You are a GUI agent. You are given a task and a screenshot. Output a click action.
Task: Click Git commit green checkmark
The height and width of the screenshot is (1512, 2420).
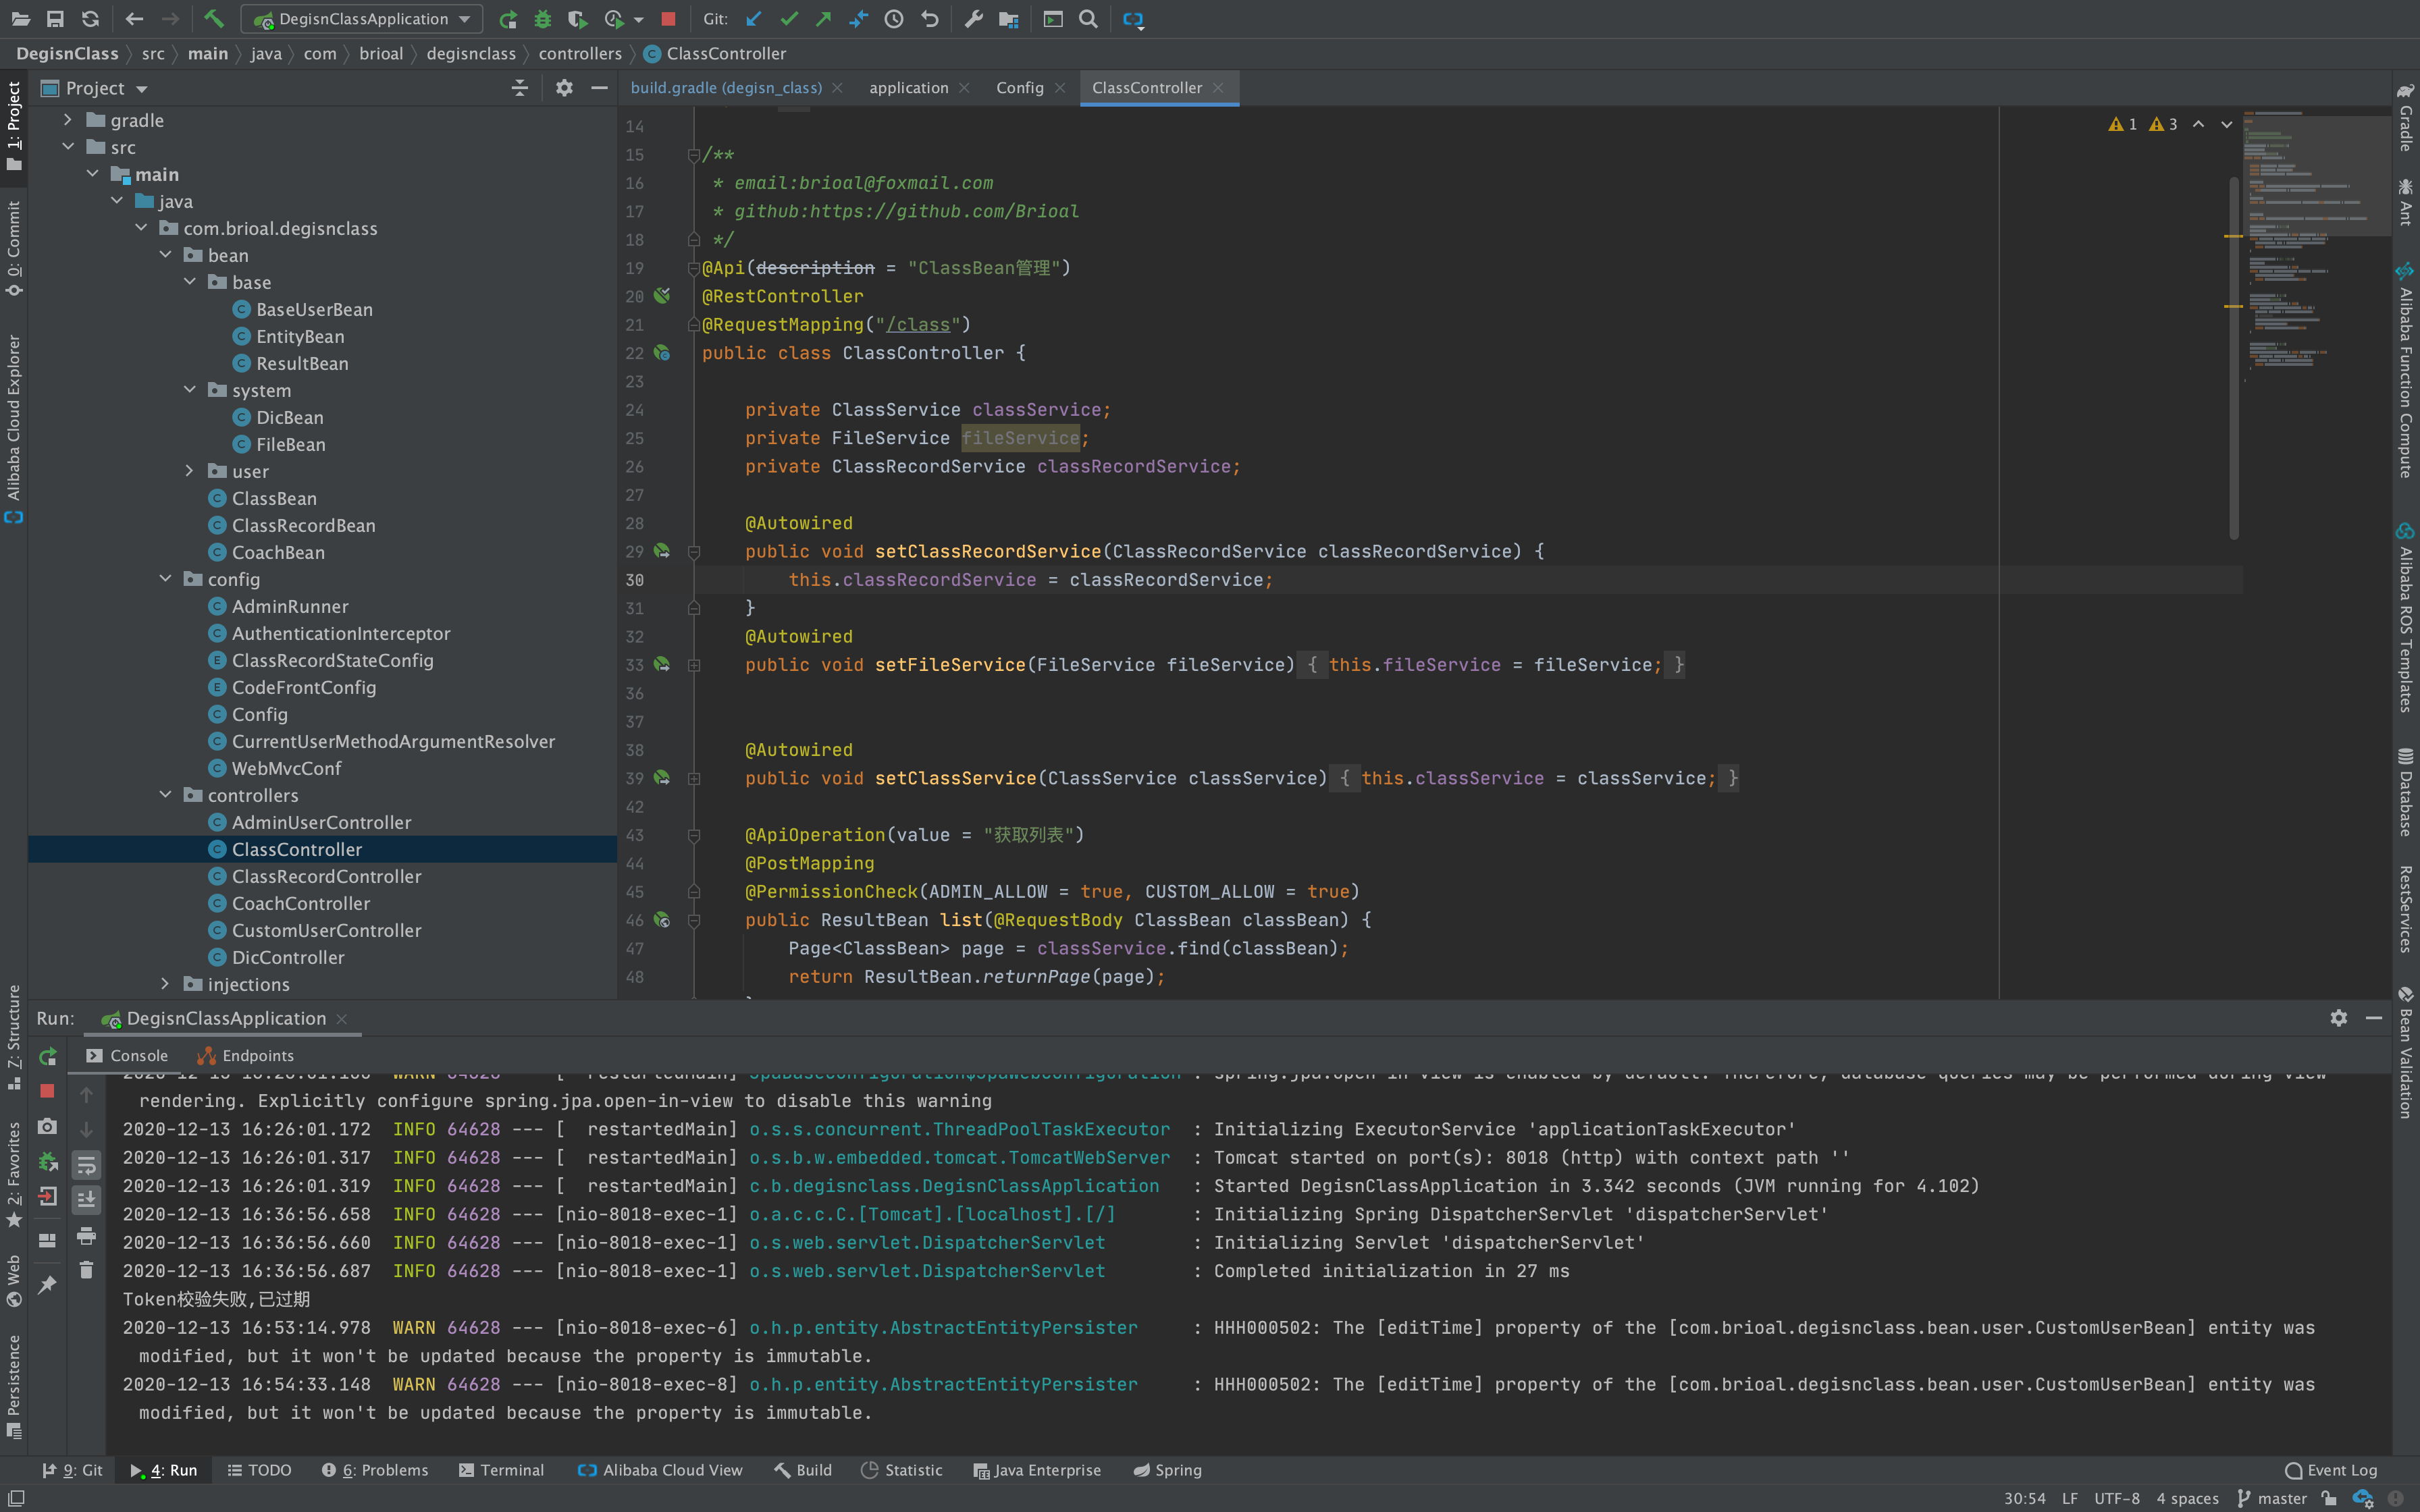(x=789, y=18)
